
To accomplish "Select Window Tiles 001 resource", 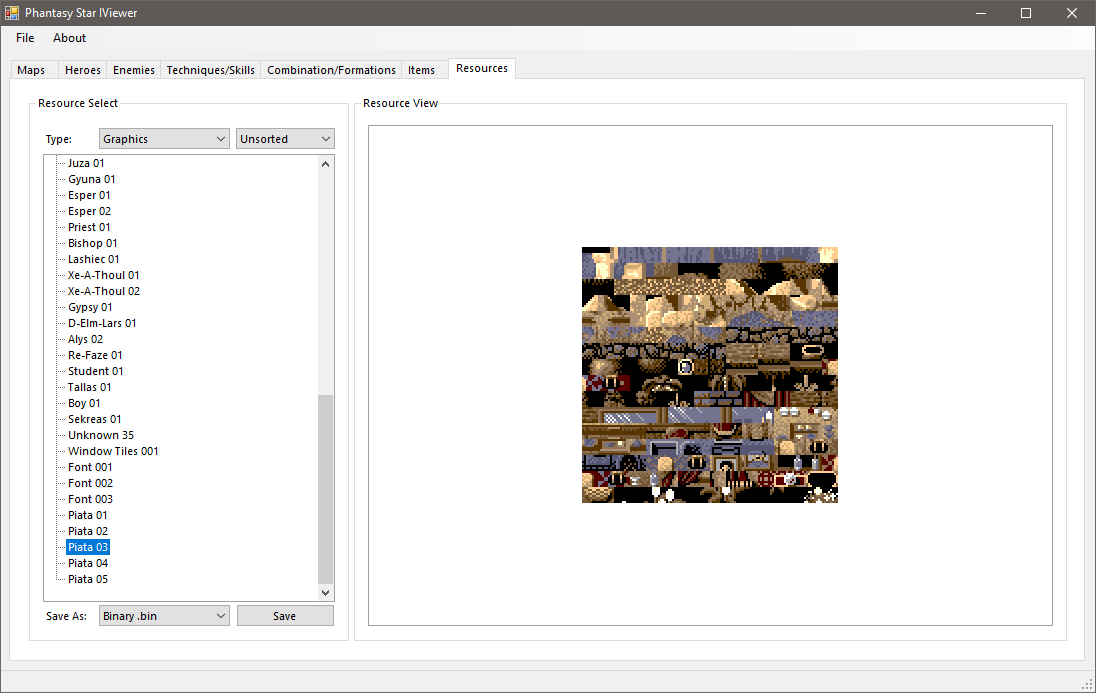I will coord(113,451).
